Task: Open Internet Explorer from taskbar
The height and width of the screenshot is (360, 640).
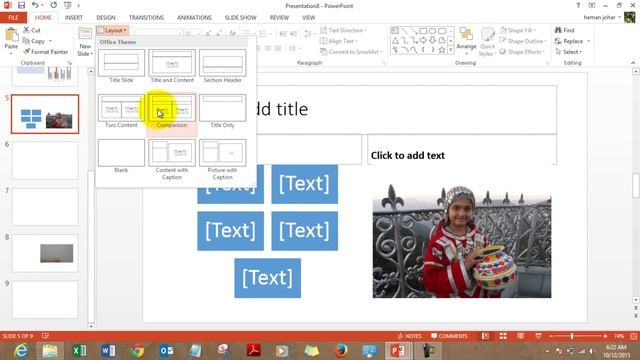Action: point(21,351)
